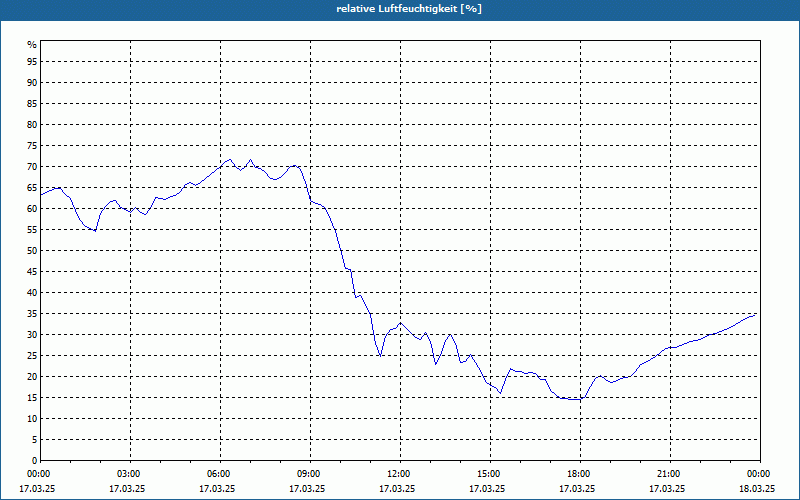The height and width of the screenshot is (500, 800).
Task: Choose the y-axis tick labeled 30
Action: pos(32,335)
